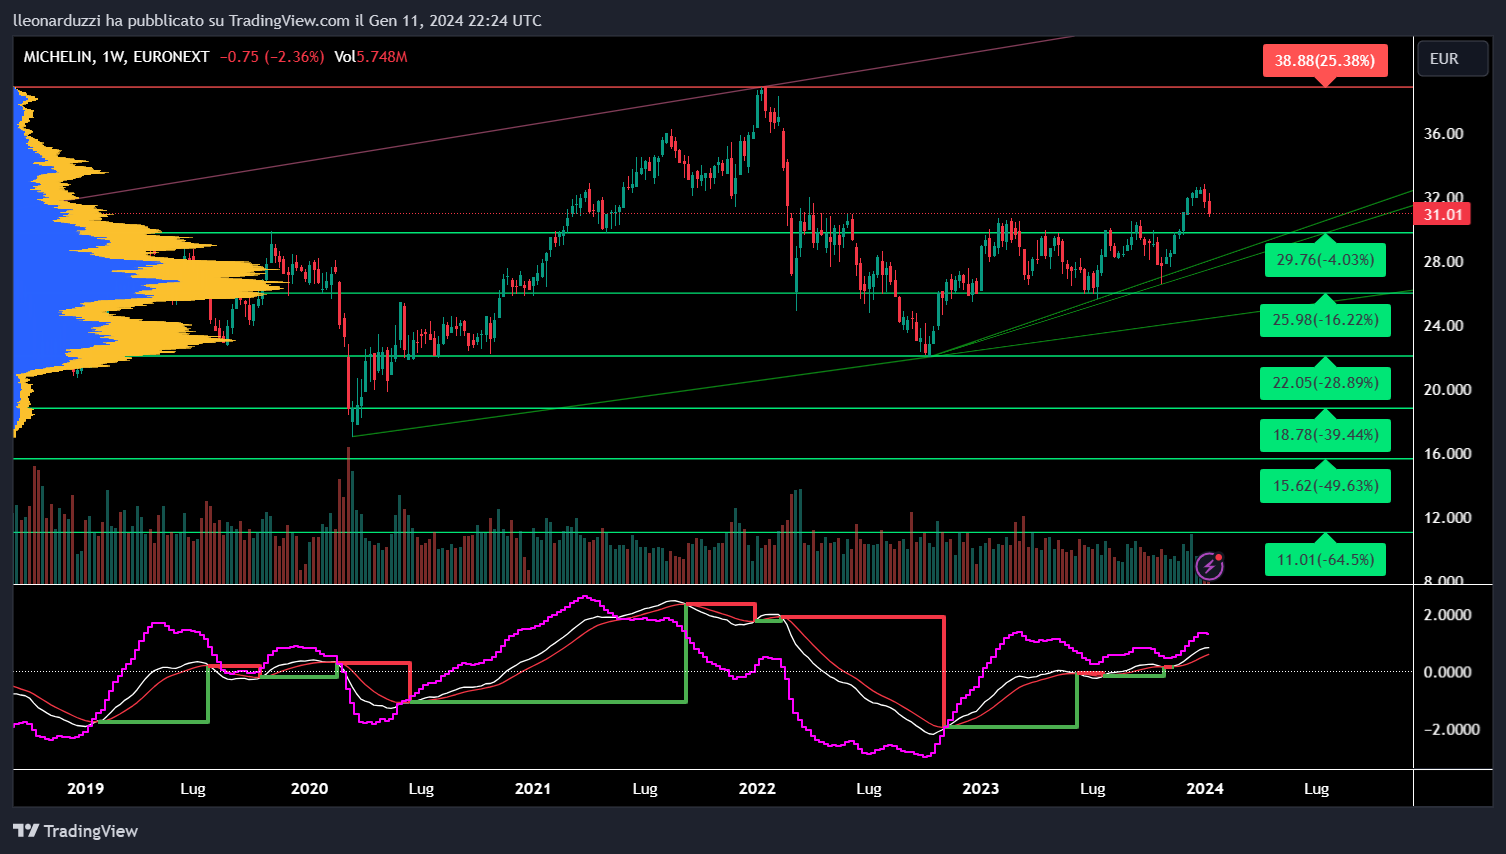Click the 18.78(-39.44%) level label
The height and width of the screenshot is (854, 1506).
click(1325, 435)
